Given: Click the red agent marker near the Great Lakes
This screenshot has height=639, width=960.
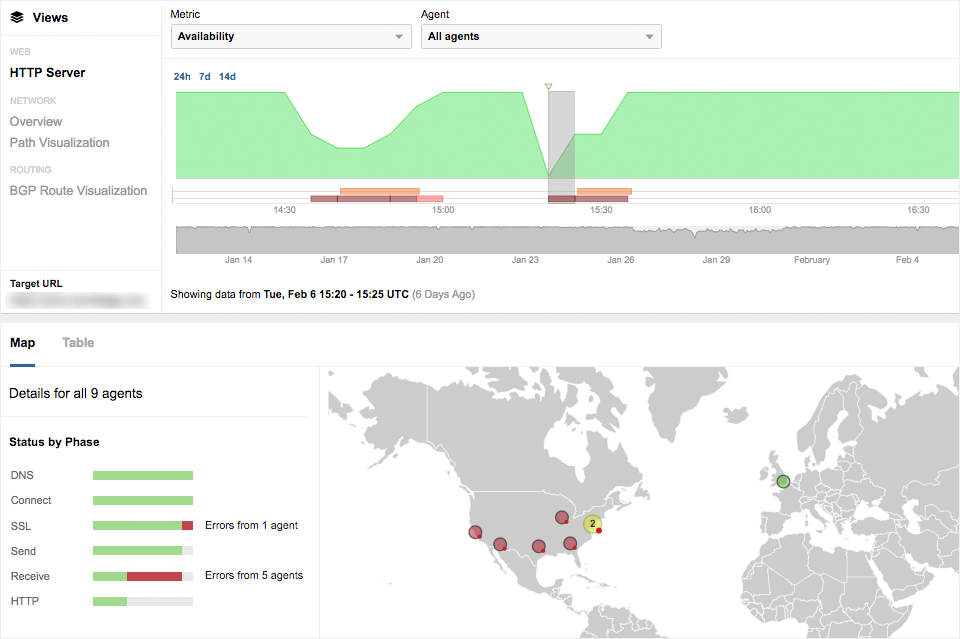Looking at the screenshot, I should pos(562,517).
